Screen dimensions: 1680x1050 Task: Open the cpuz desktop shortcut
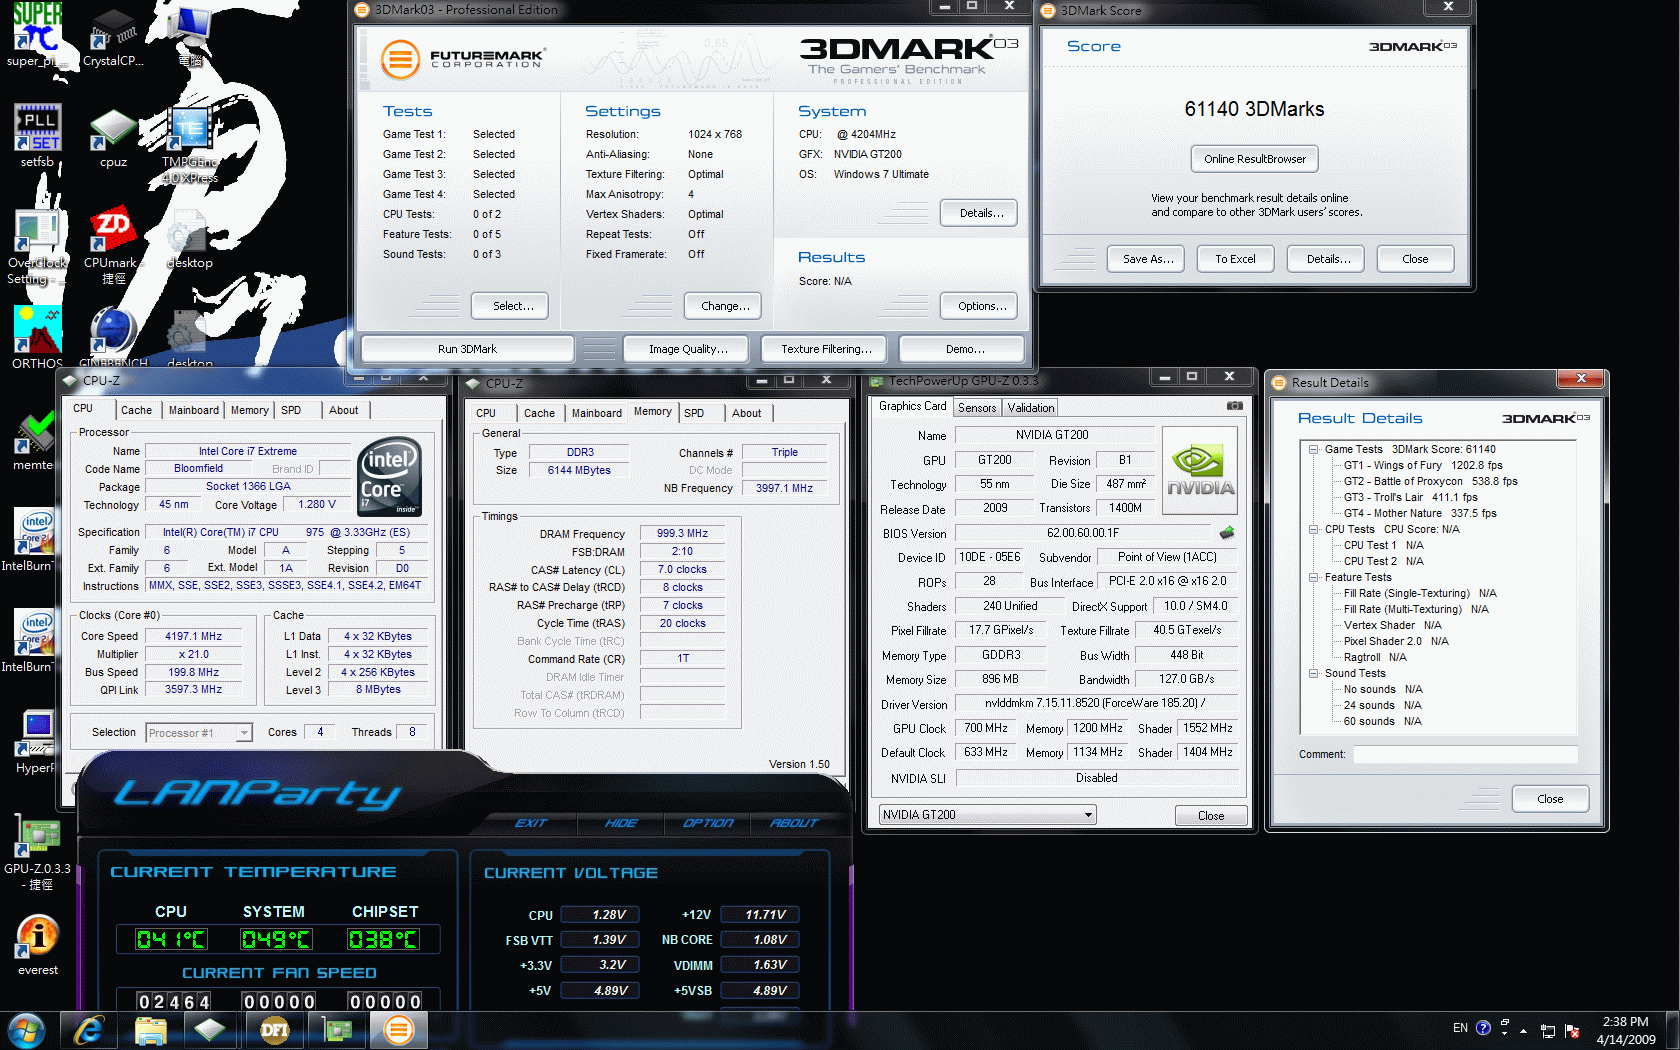[113, 137]
